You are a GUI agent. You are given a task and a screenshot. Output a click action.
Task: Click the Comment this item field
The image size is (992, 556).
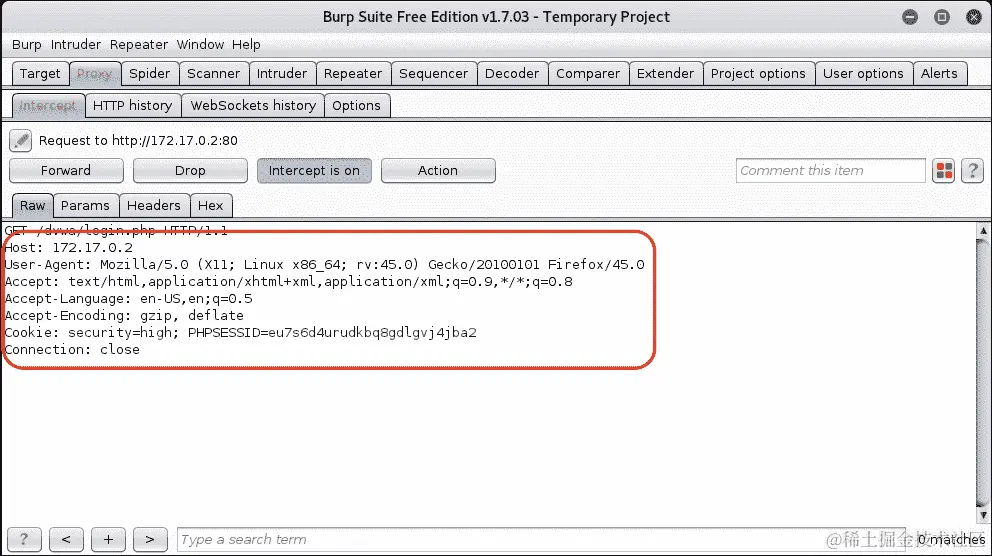pyautogui.click(x=830, y=171)
